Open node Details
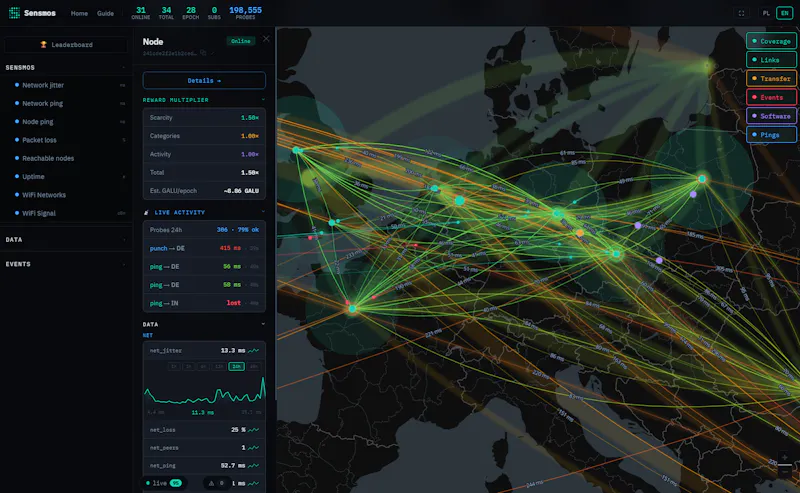This screenshot has width=800, height=493. (x=204, y=81)
